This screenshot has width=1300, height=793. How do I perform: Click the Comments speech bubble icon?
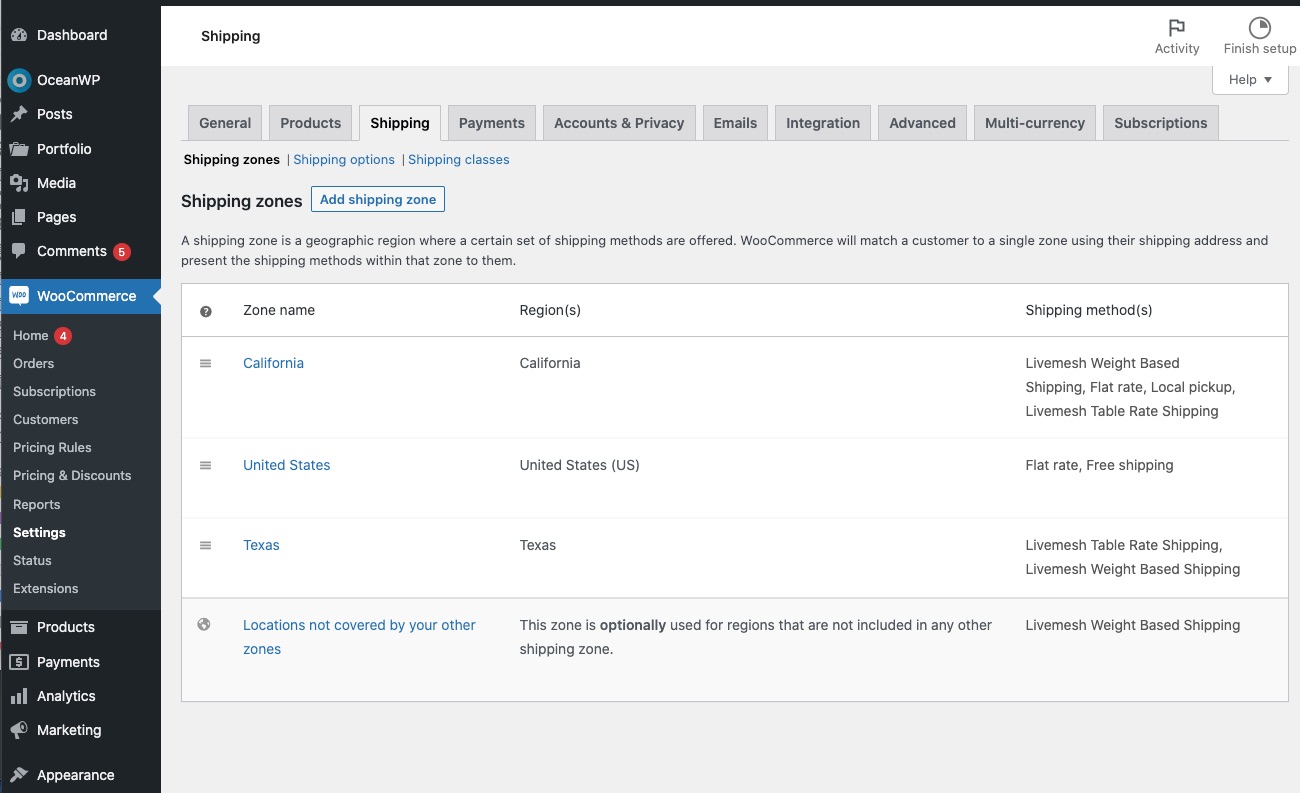click(19, 251)
